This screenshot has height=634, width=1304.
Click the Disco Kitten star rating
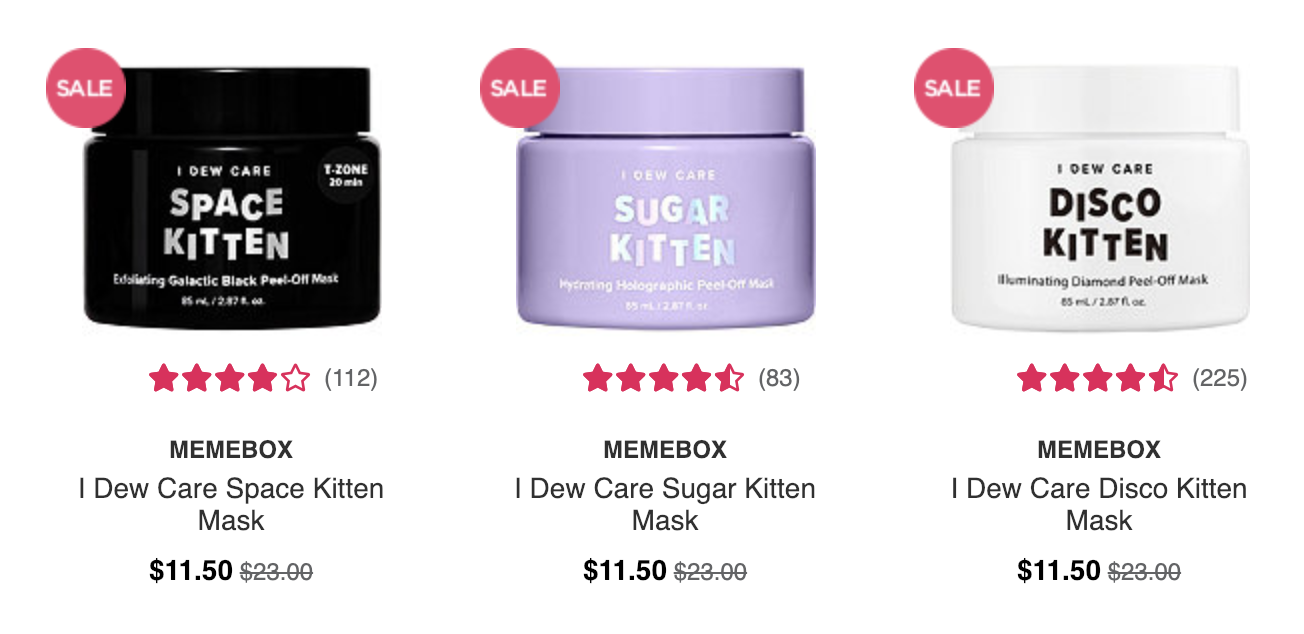pyautogui.click(x=1098, y=378)
